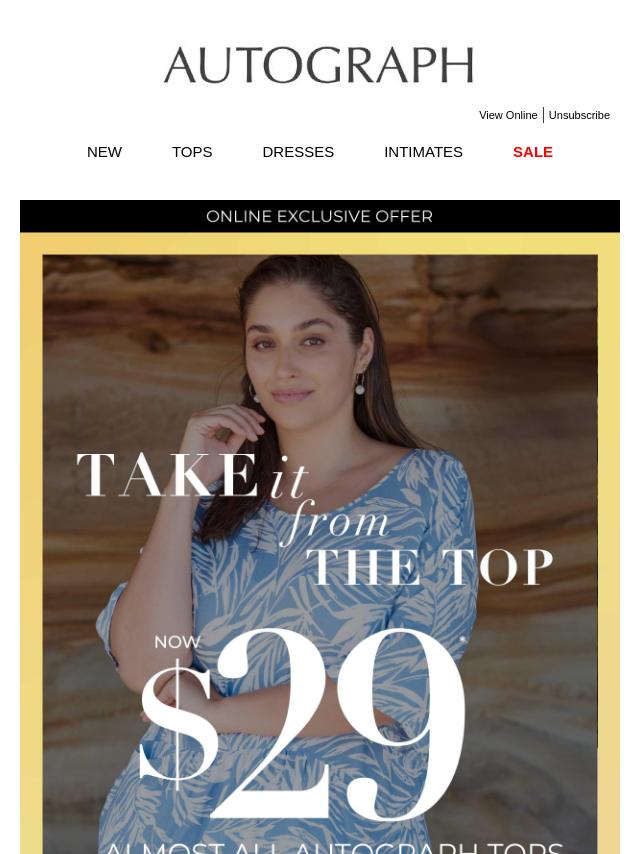Click 'THE TOP' headline text
This screenshot has width=640, height=854.
(429, 566)
